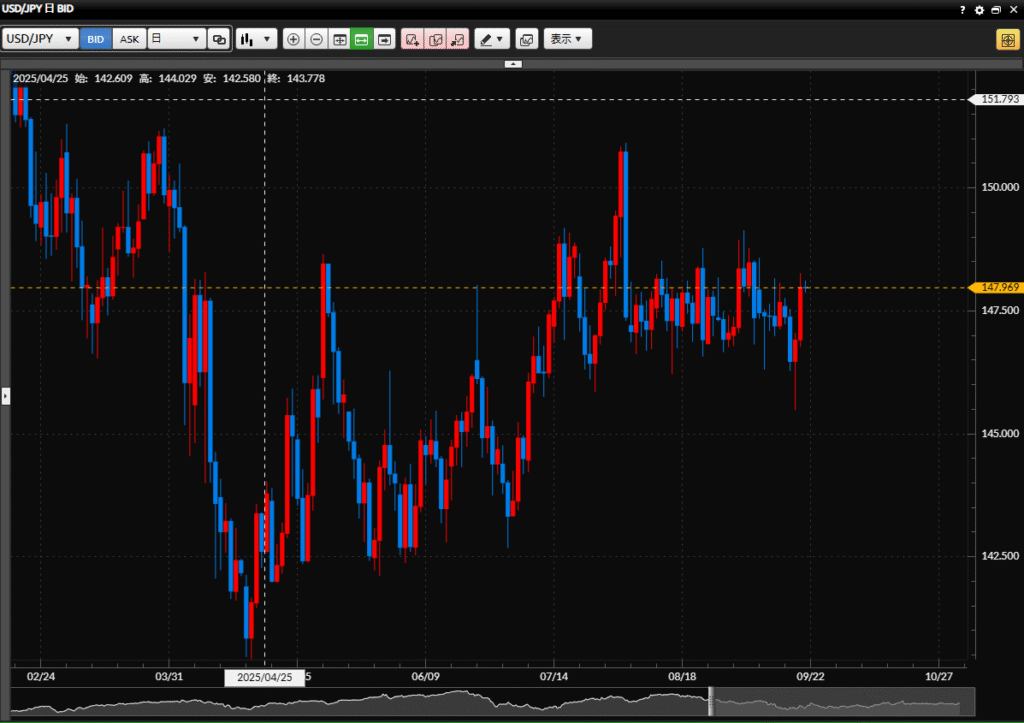Click the chart-template icon before 表示
This screenshot has width=1024, height=723.
[526, 39]
